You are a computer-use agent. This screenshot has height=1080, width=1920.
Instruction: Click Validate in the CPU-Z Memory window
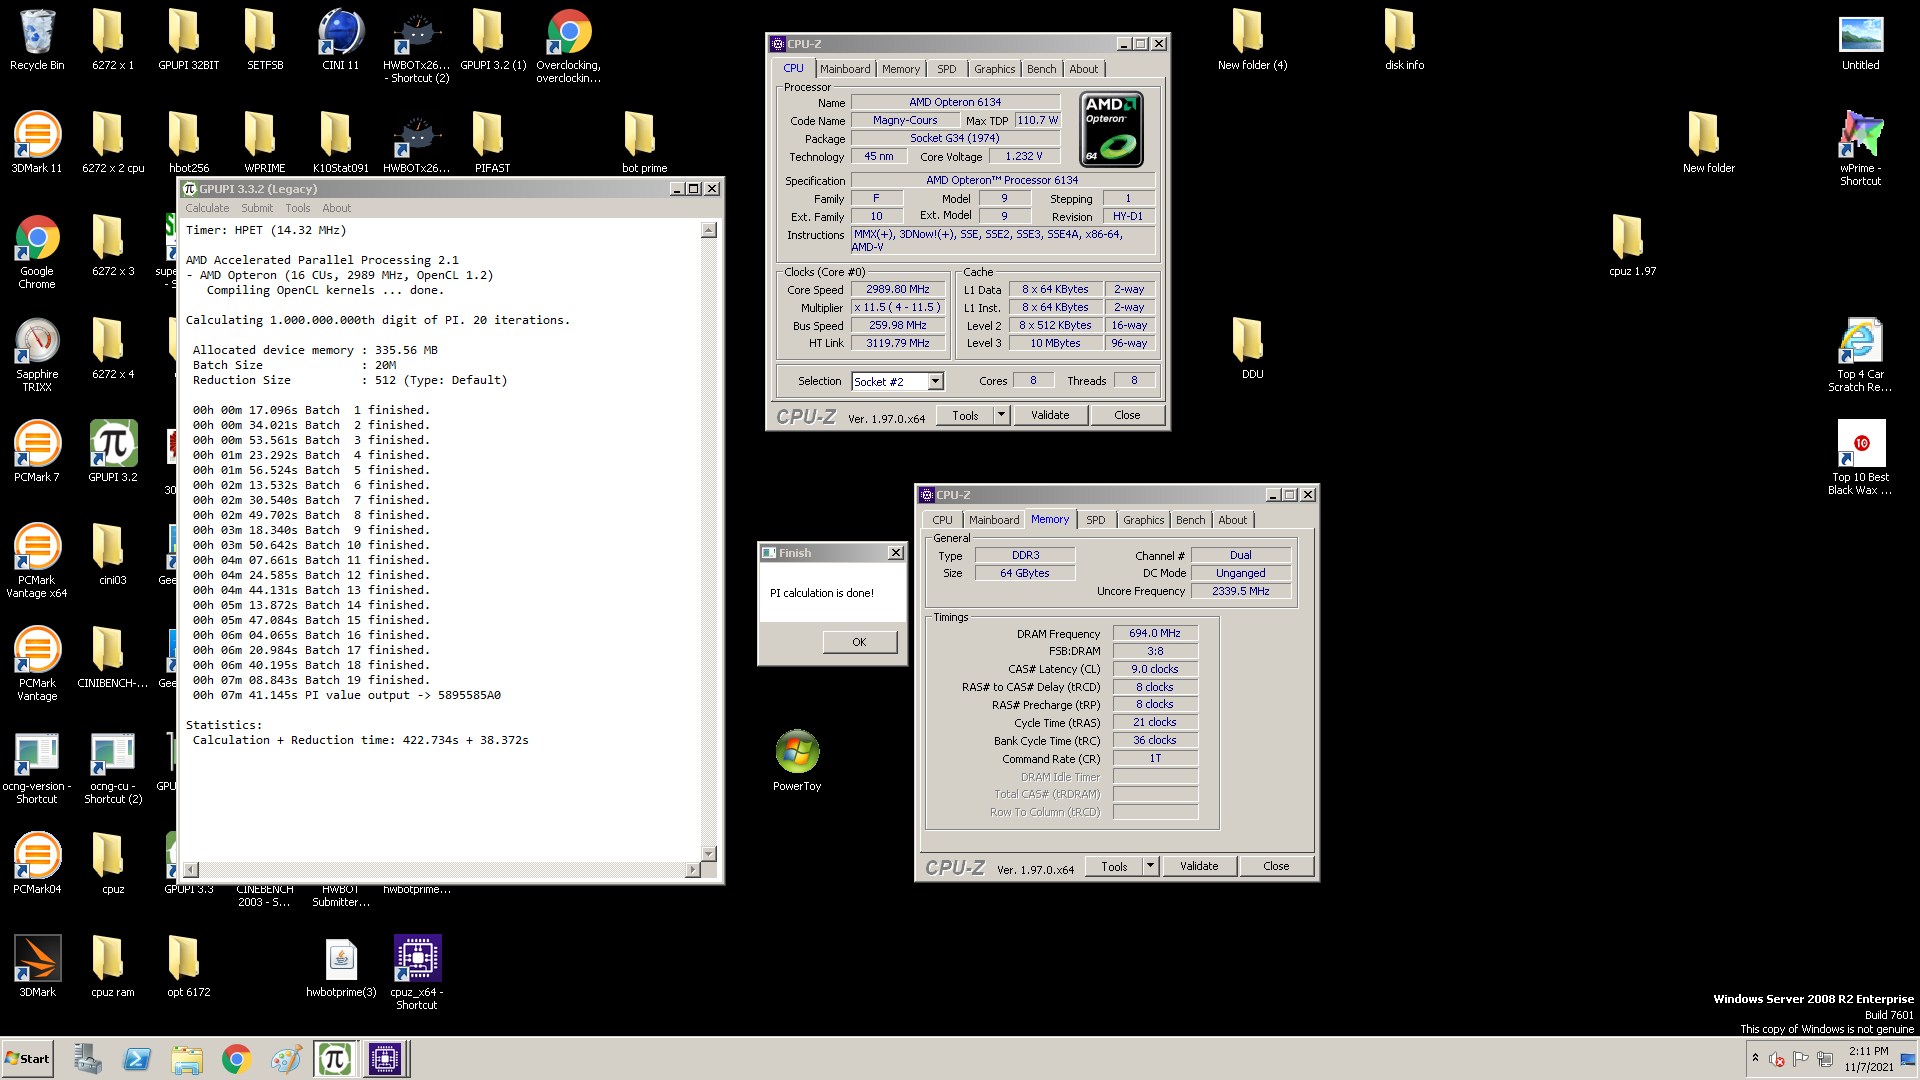coord(1199,866)
